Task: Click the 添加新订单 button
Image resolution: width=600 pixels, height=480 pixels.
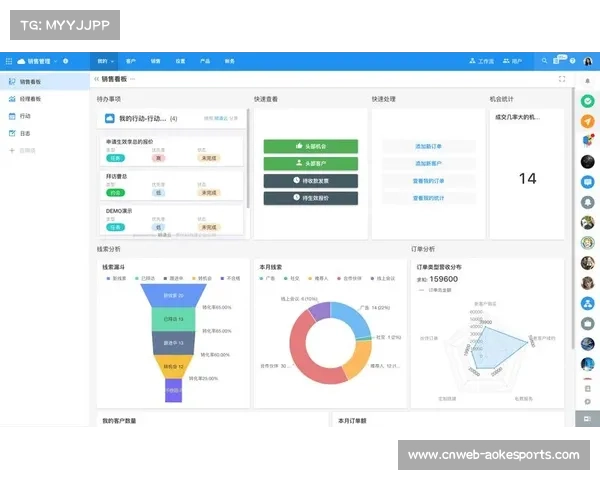Action: coord(427,146)
